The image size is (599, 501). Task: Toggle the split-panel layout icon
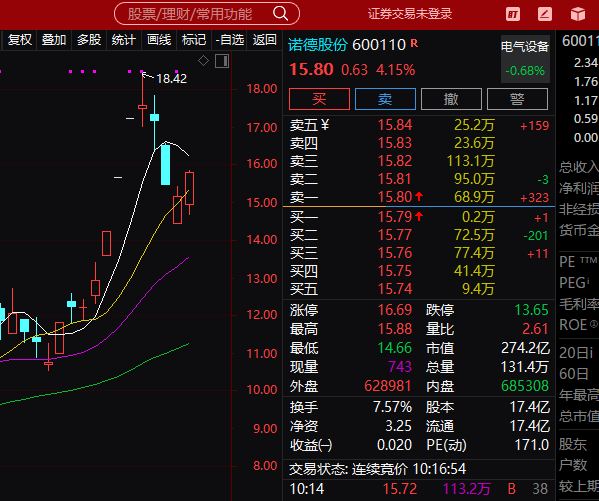coord(222,61)
